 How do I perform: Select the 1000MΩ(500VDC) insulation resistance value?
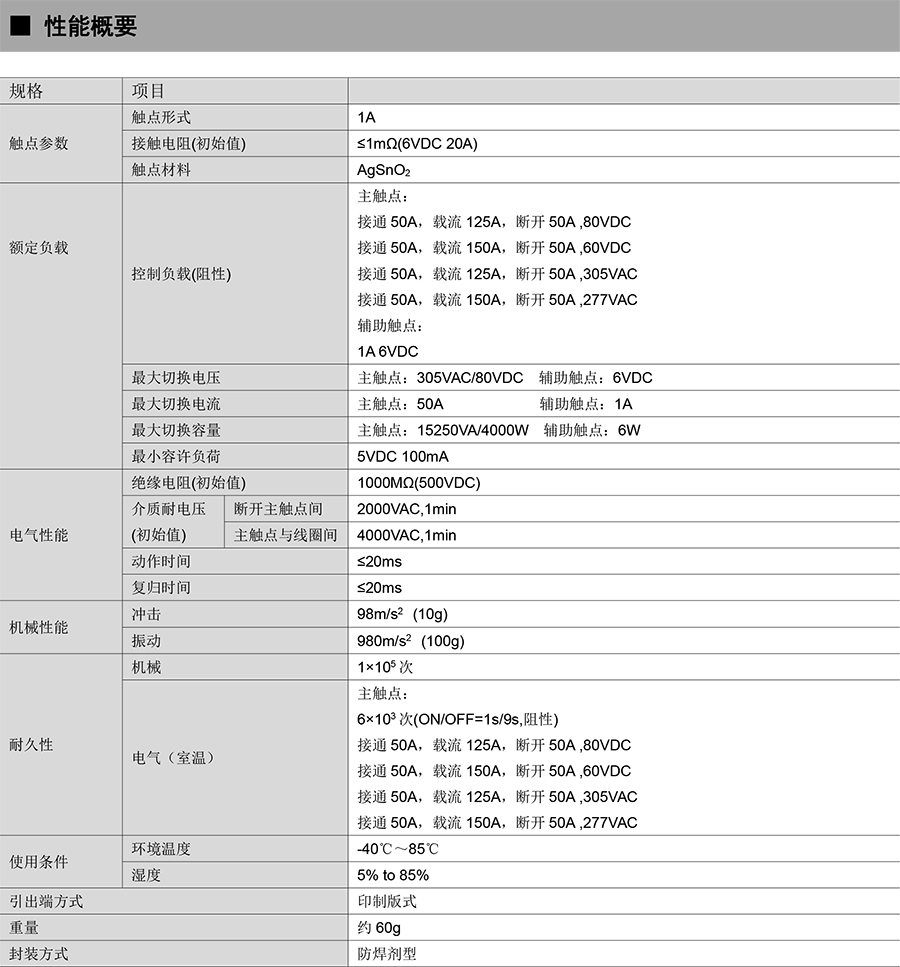[x=419, y=483]
